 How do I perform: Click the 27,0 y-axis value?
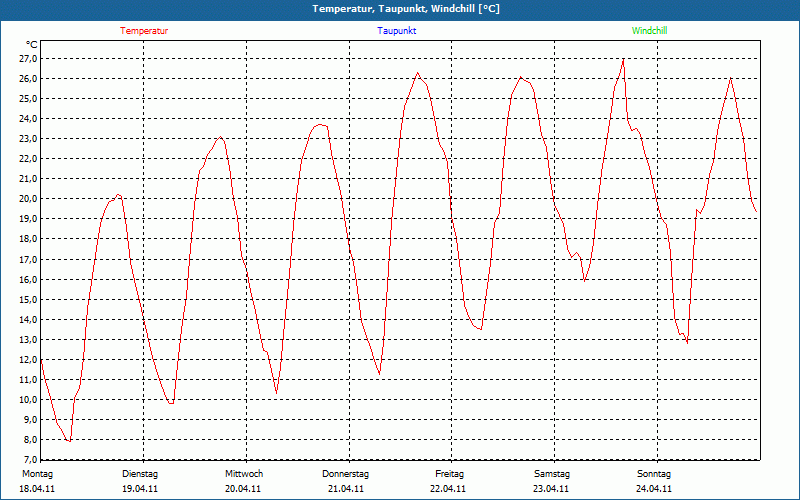(28, 59)
